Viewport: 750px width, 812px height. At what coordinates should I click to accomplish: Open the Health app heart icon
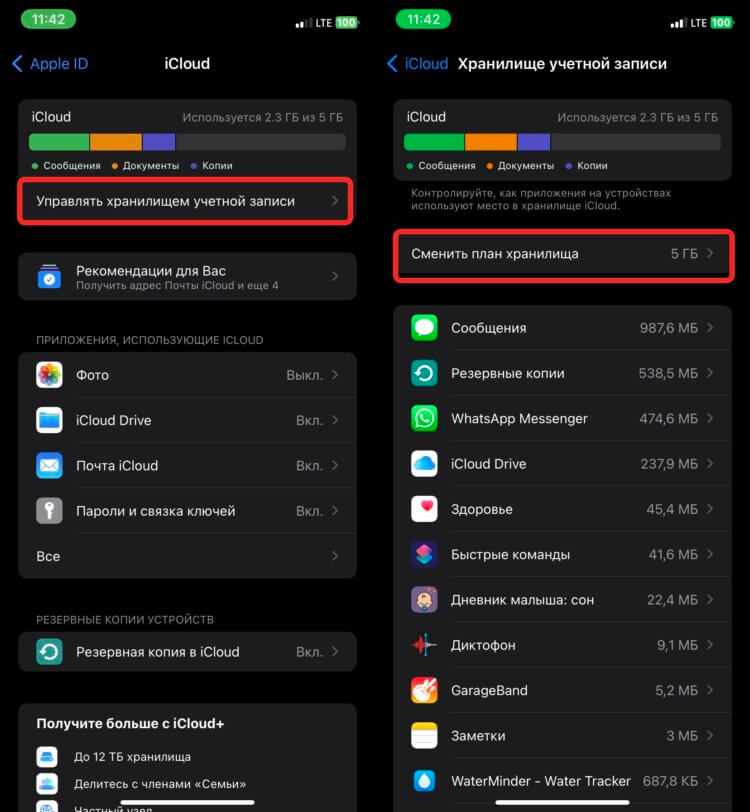[424, 509]
